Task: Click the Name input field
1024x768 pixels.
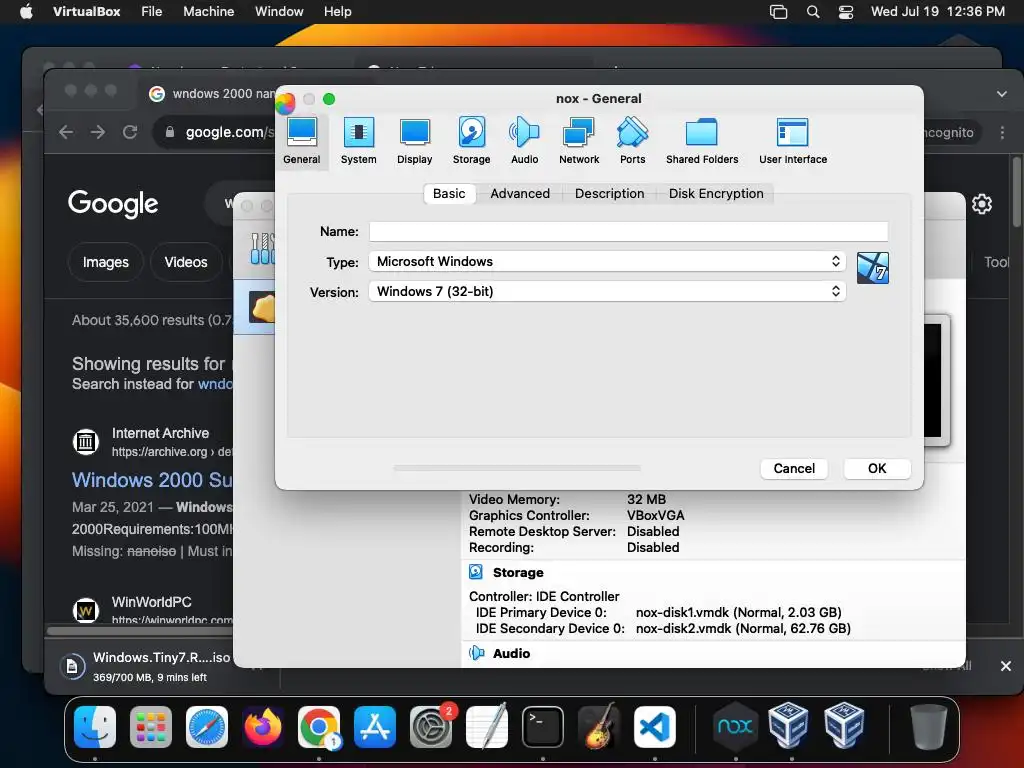Action: (x=628, y=231)
